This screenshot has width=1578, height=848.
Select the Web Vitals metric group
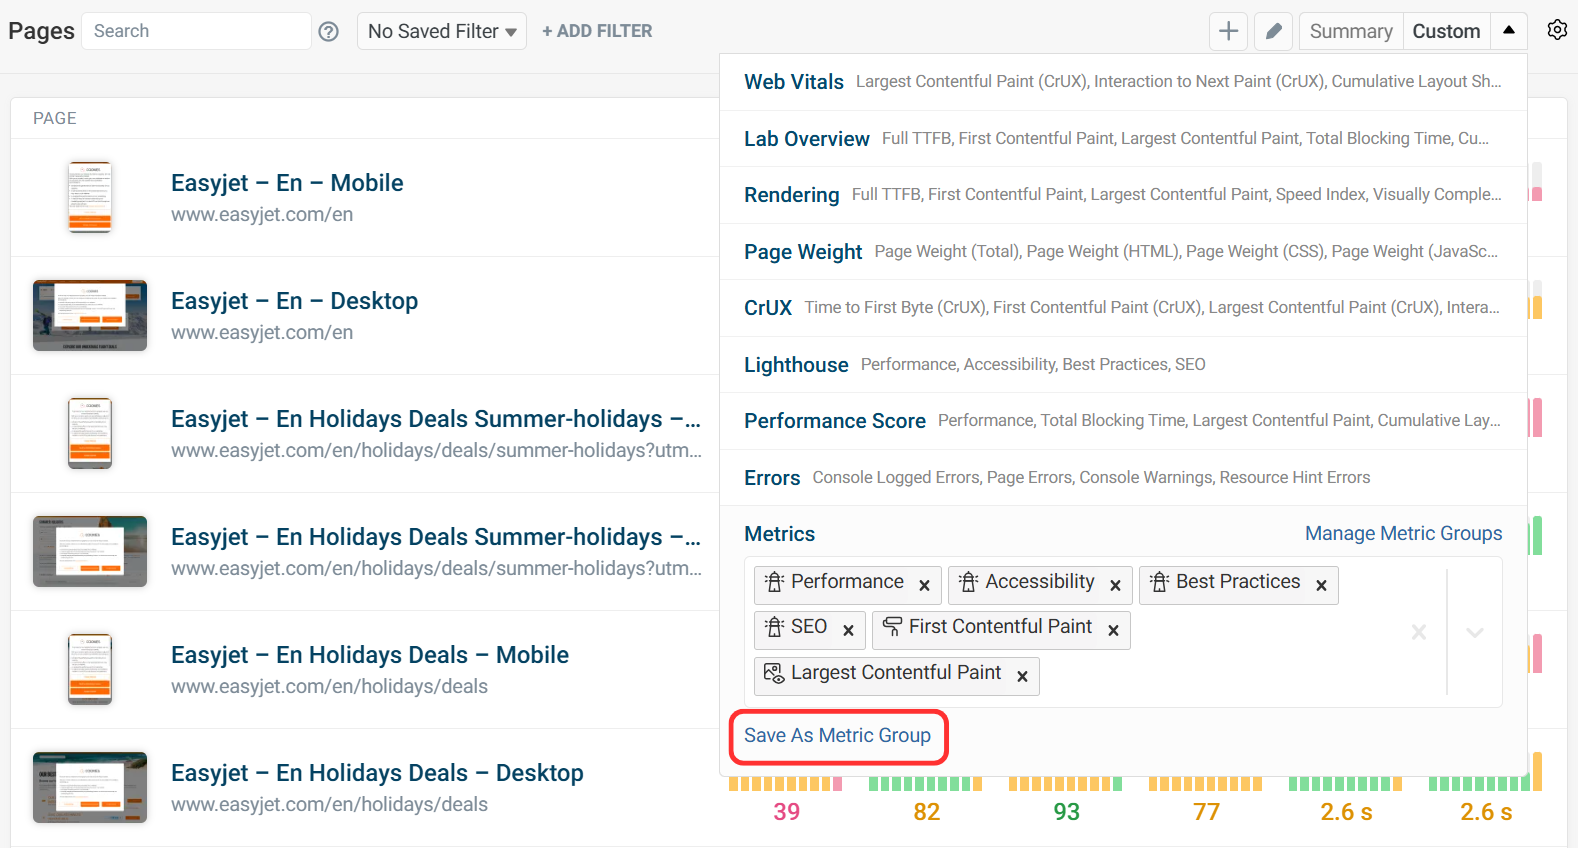tap(1123, 82)
